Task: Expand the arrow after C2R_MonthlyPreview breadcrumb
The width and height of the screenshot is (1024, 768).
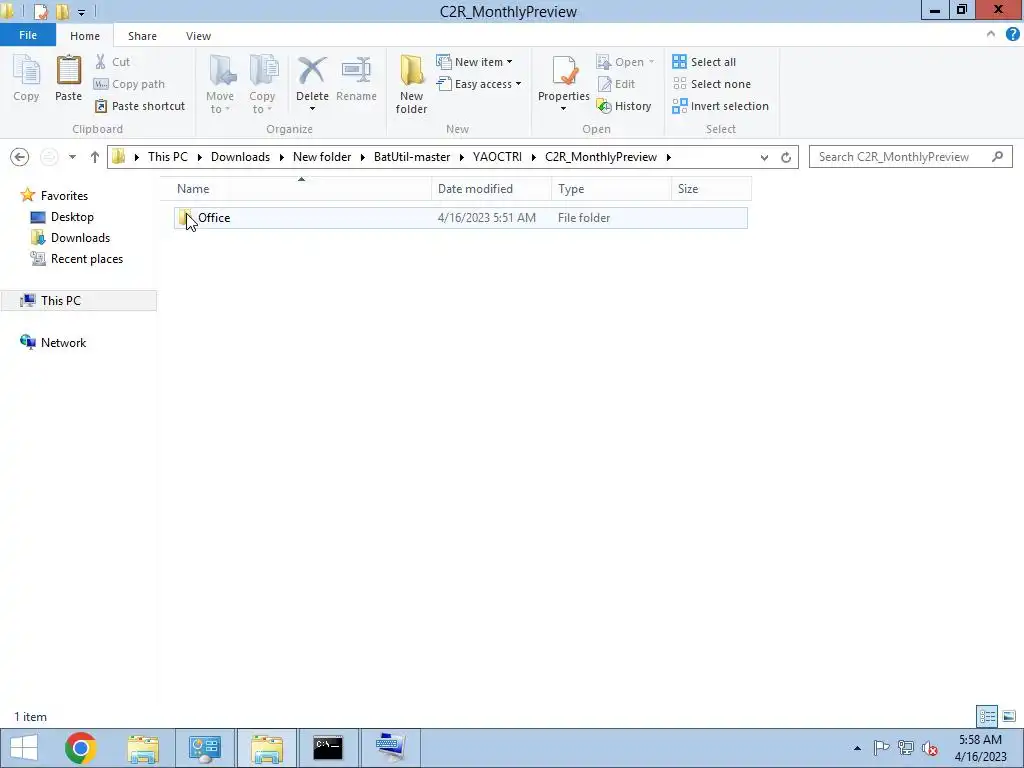Action: pos(669,157)
